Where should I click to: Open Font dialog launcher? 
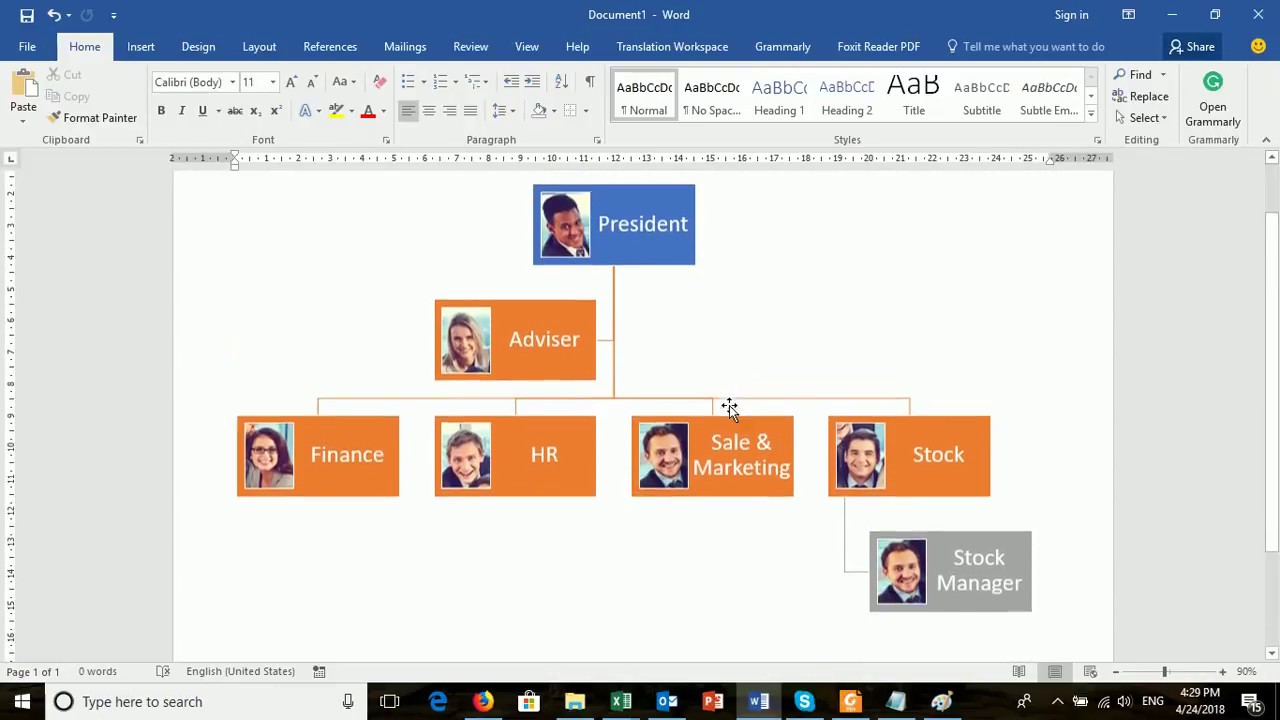tap(386, 140)
